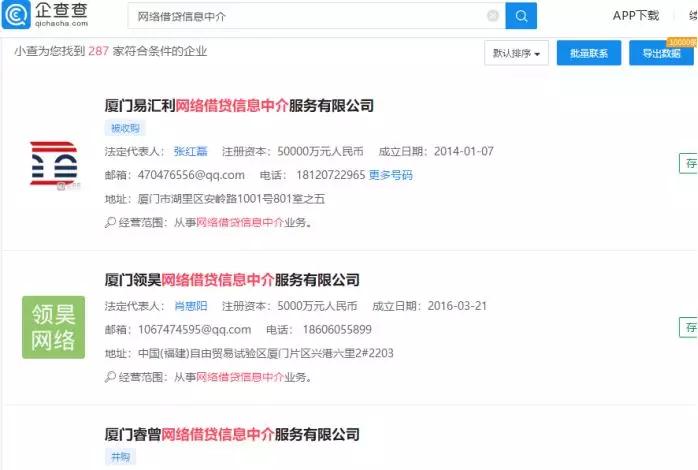
Task: Click 50000万元人民币 registered capital text
Action: click(x=320, y=152)
